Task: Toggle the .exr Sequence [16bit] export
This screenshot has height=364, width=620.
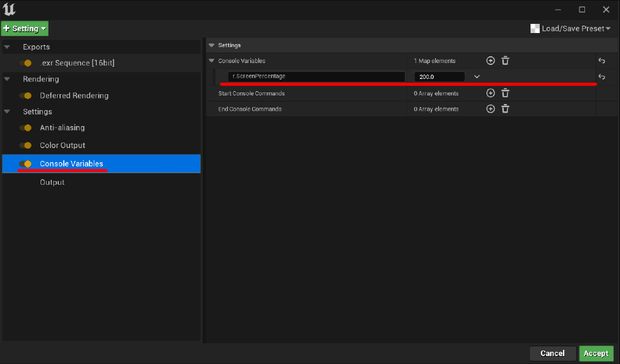Action: point(26,63)
